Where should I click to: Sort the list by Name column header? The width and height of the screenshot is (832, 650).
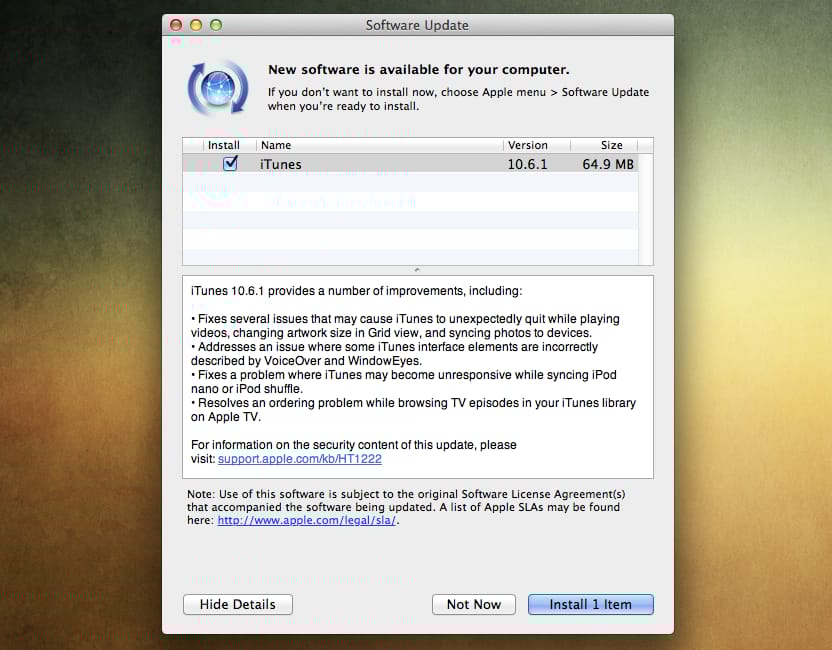click(379, 145)
